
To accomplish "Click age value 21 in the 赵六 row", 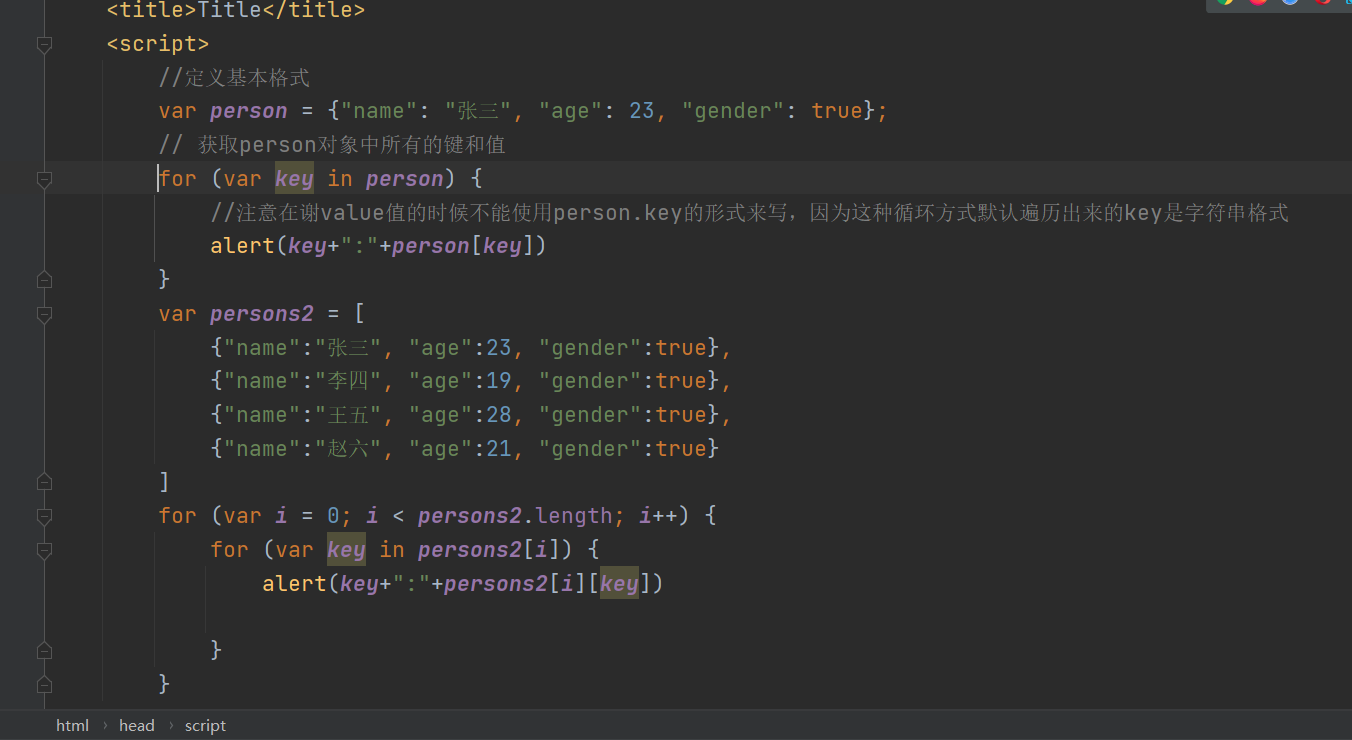I will click(498, 449).
